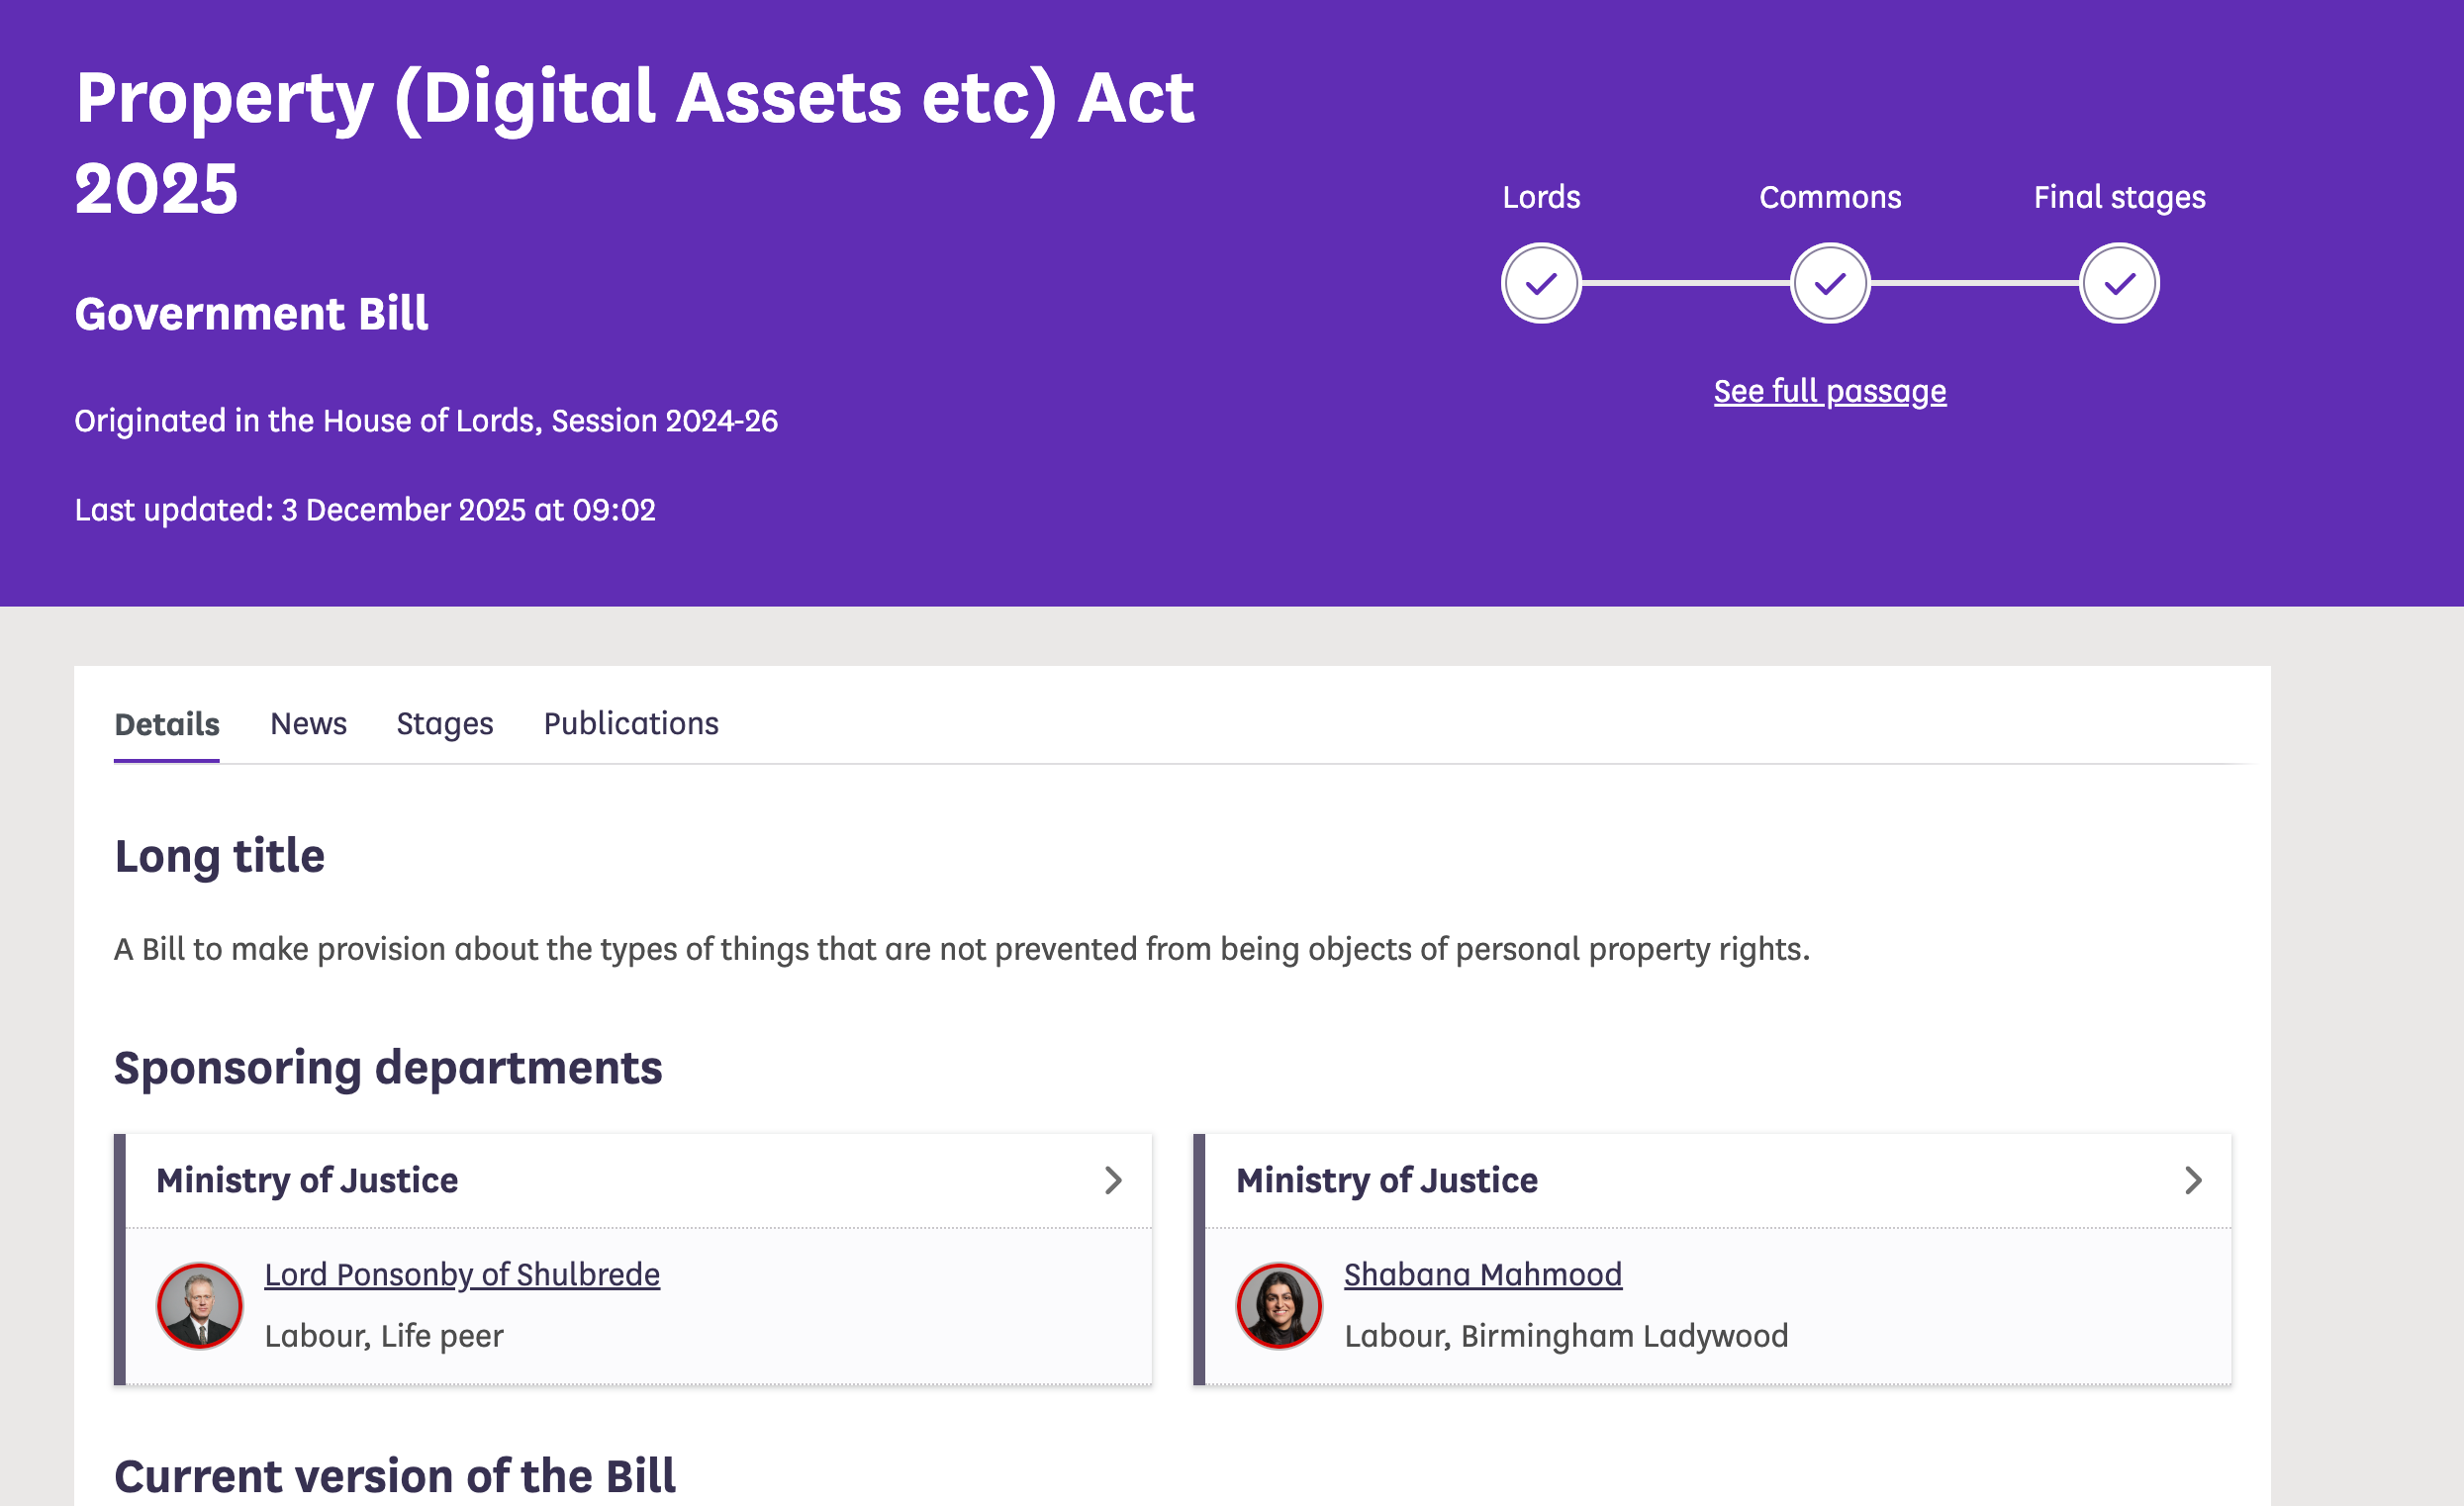This screenshot has width=2464, height=1506.
Task: Expand the right Ministry of Justice chevron
Action: pyautogui.click(x=2192, y=1180)
